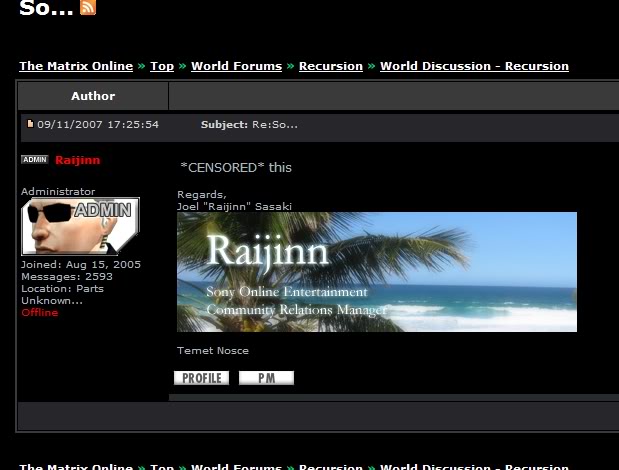This screenshot has height=470, width=619.
Task: Open The Matrix Online link in upper breadcrumb
Action: (x=76, y=66)
